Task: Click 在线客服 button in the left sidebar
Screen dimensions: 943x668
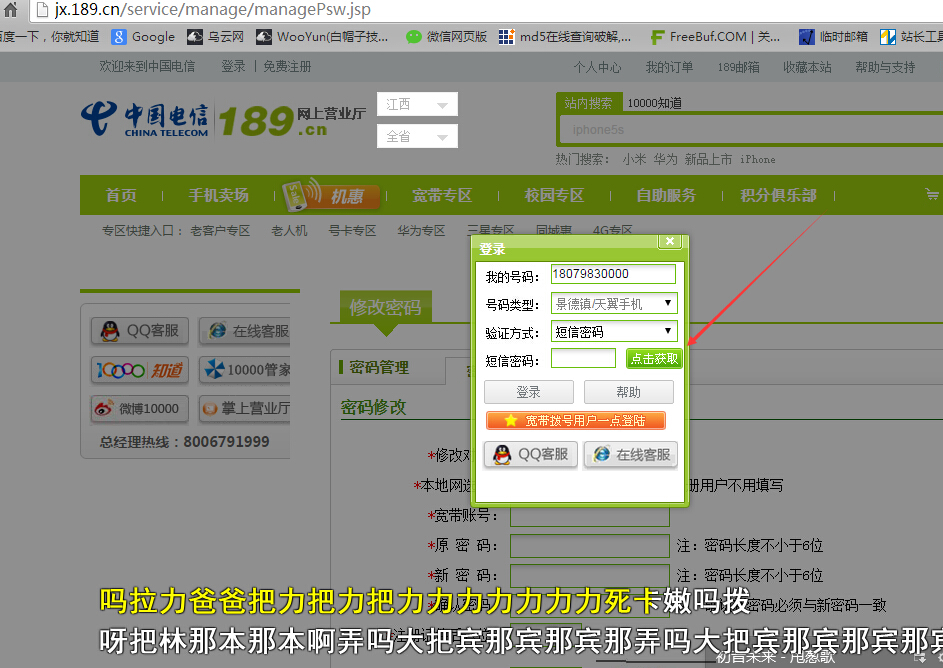Action: tap(245, 331)
